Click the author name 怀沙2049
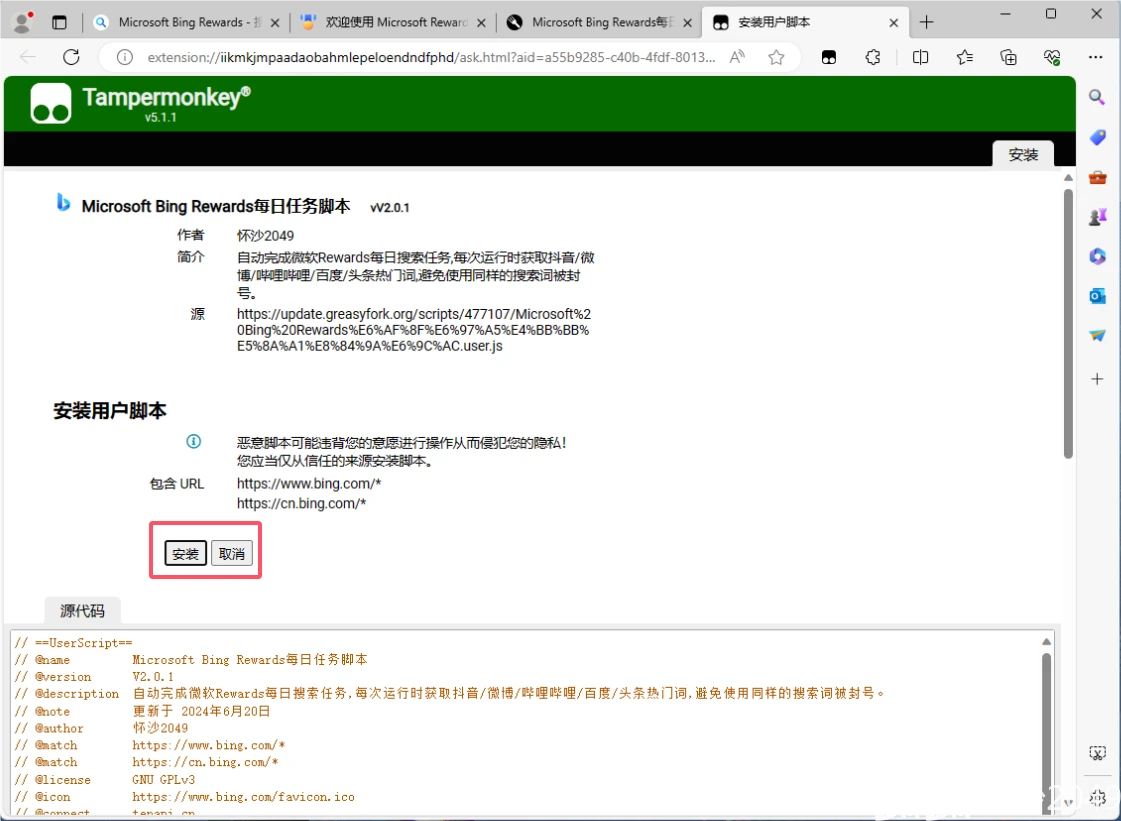Image resolution: width=1121 pixels, height=821 pixels. (265, 235)
